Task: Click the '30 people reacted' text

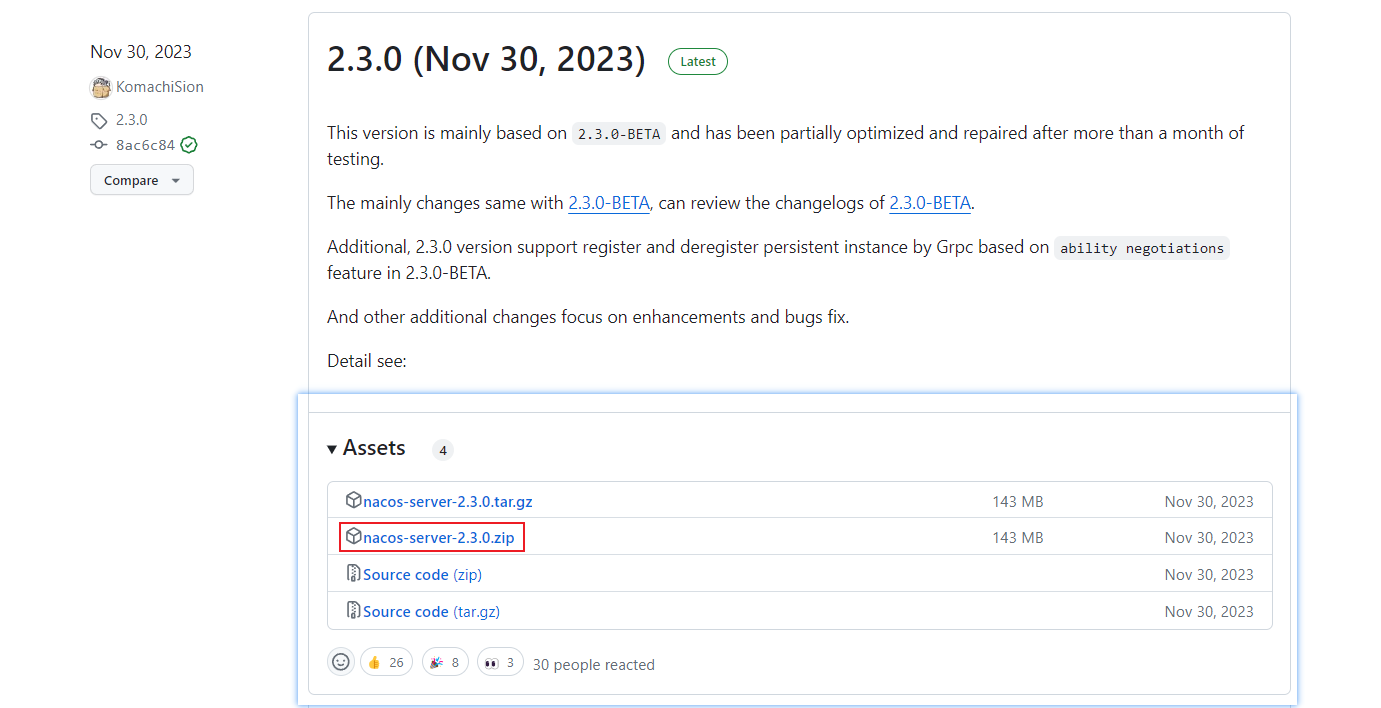Action: pyautogui.click(x=594, y=664)
